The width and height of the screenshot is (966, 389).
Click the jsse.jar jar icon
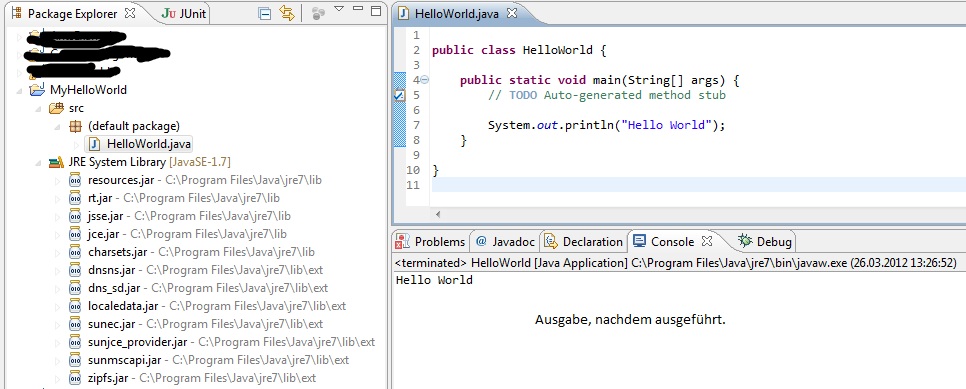(x=75, y=216)
